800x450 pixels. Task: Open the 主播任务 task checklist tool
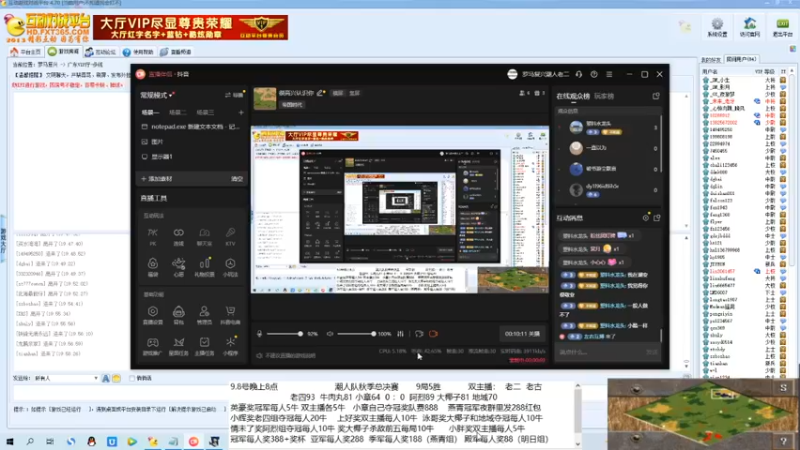click(x=204, y=345)
